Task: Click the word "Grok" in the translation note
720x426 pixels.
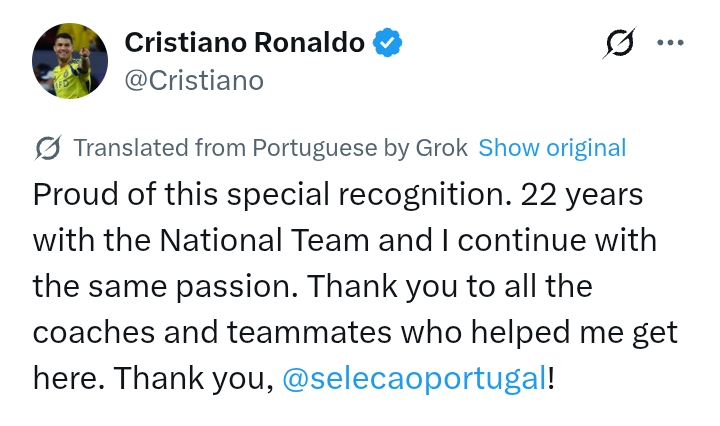Action: tap(441, 148)
